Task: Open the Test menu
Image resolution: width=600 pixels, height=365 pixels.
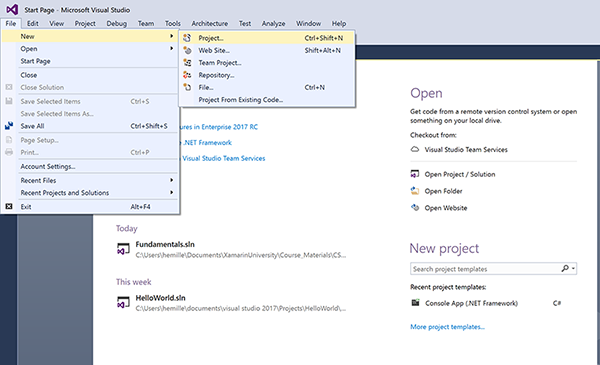Action: pos(245,23)
